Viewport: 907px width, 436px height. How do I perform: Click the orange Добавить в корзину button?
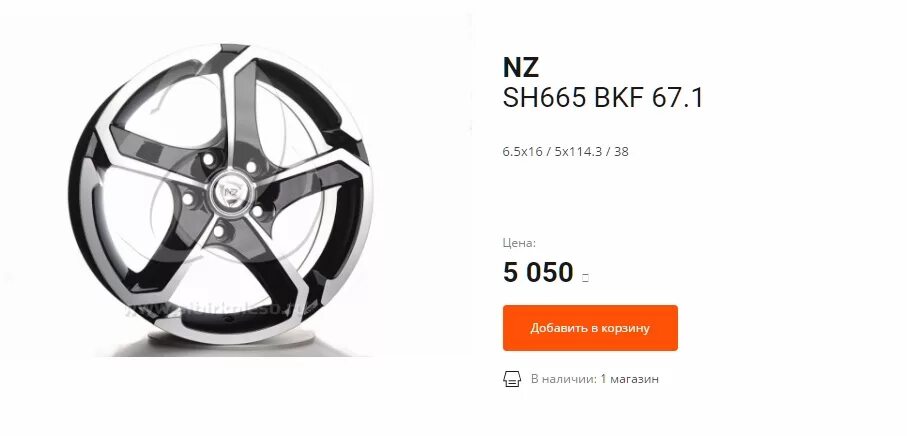coord(590,328)
